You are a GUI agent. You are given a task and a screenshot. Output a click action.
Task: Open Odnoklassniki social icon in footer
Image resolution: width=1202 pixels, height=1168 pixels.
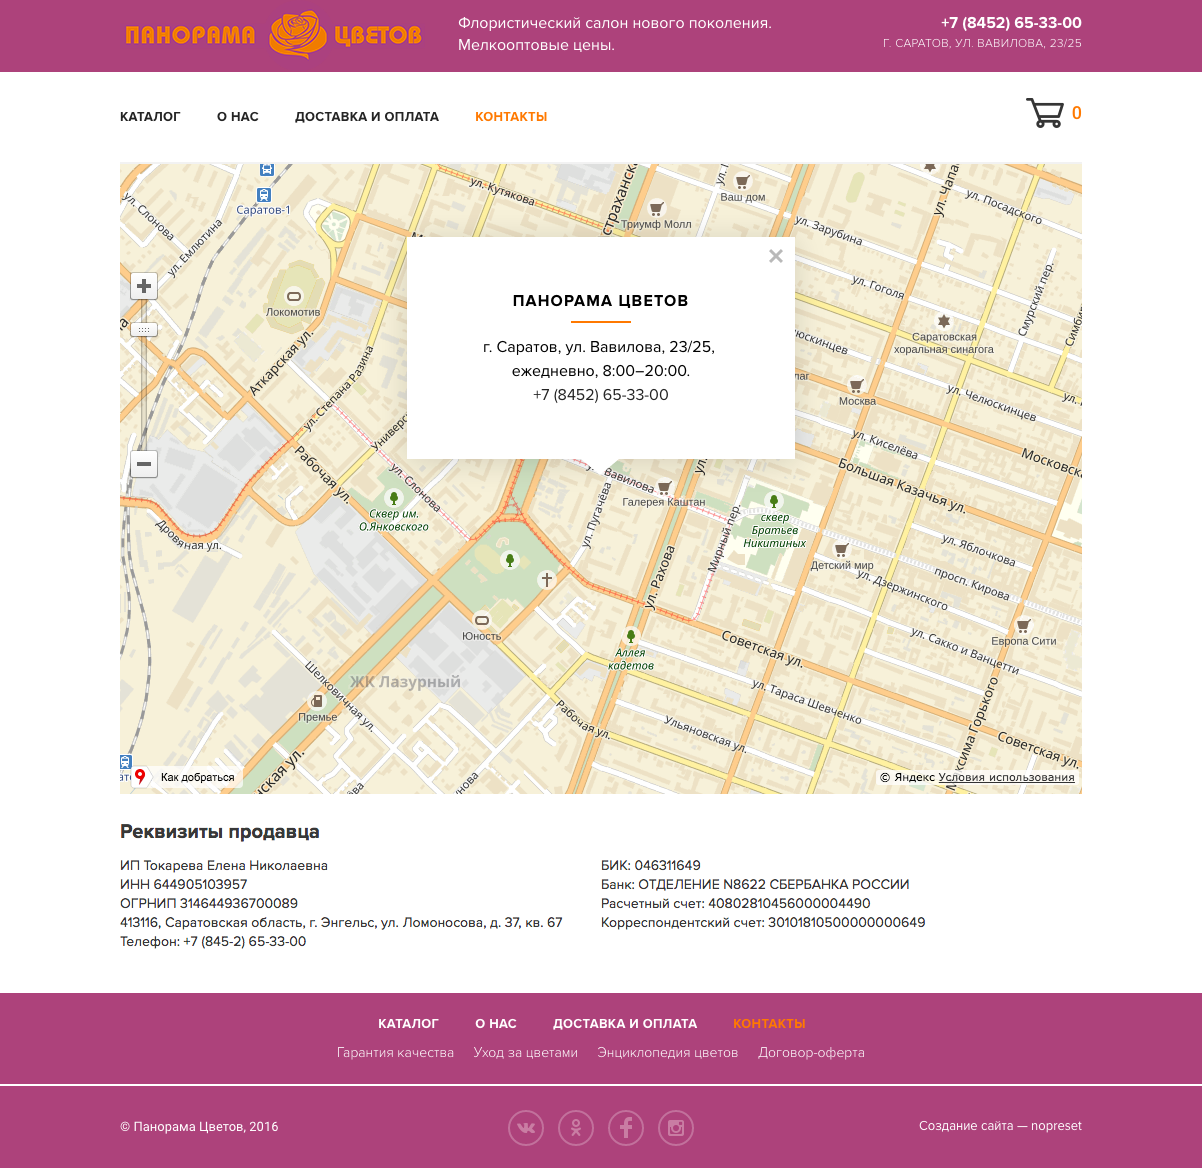click(x=576, y=1128)
